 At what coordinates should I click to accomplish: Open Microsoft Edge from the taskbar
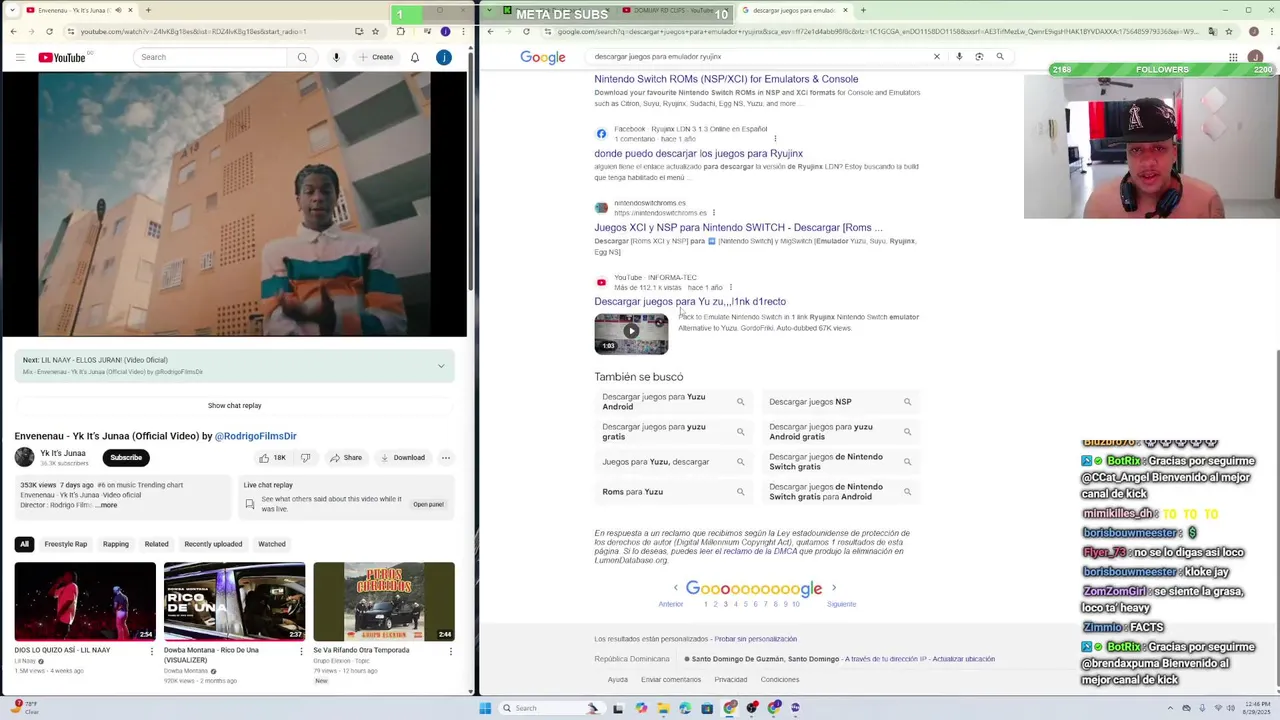coord(685,708)
